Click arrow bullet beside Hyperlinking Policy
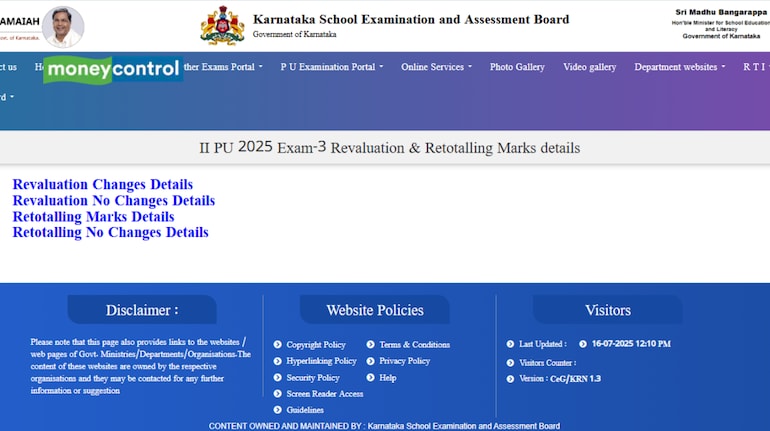The width and height of the screenshot is (770, 431). coord(277,361)
